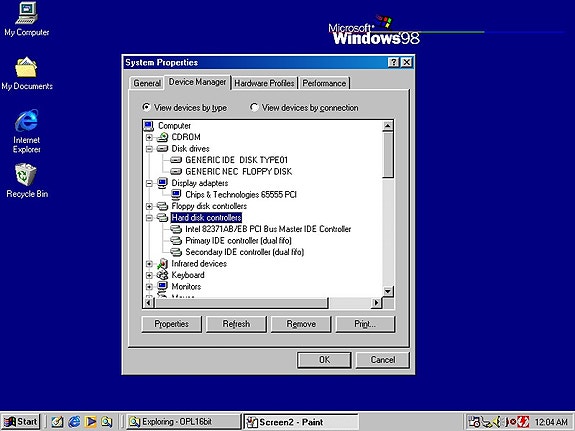The image size is (575, 431).
Task: Switch to Exploring - OPL16bit taskbar window
Action: (183, 422)
